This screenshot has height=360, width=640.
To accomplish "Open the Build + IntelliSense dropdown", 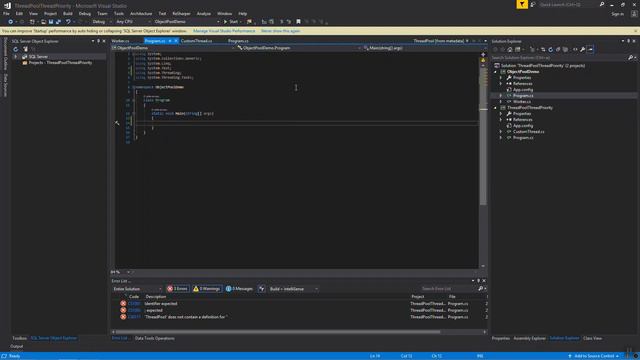I will tap(293, 289).
